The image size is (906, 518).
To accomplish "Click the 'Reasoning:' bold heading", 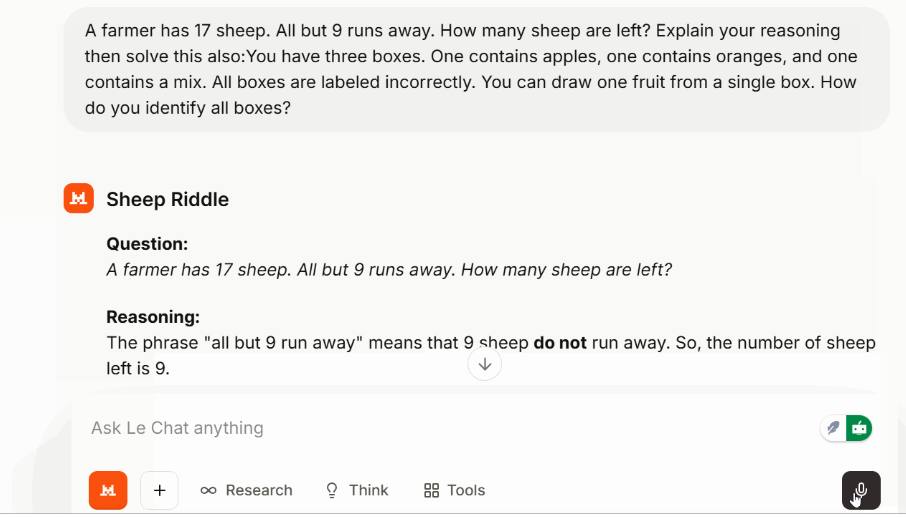I will [x=153, y=317].
